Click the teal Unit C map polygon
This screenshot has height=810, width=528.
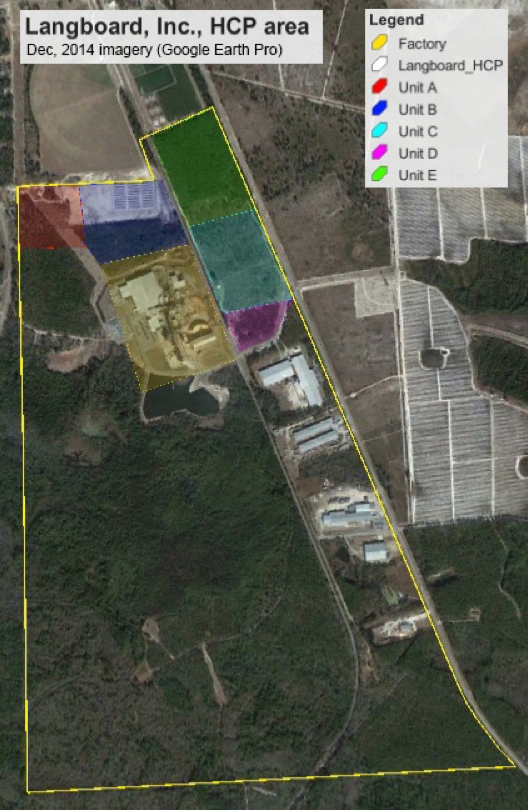[239, 261]
